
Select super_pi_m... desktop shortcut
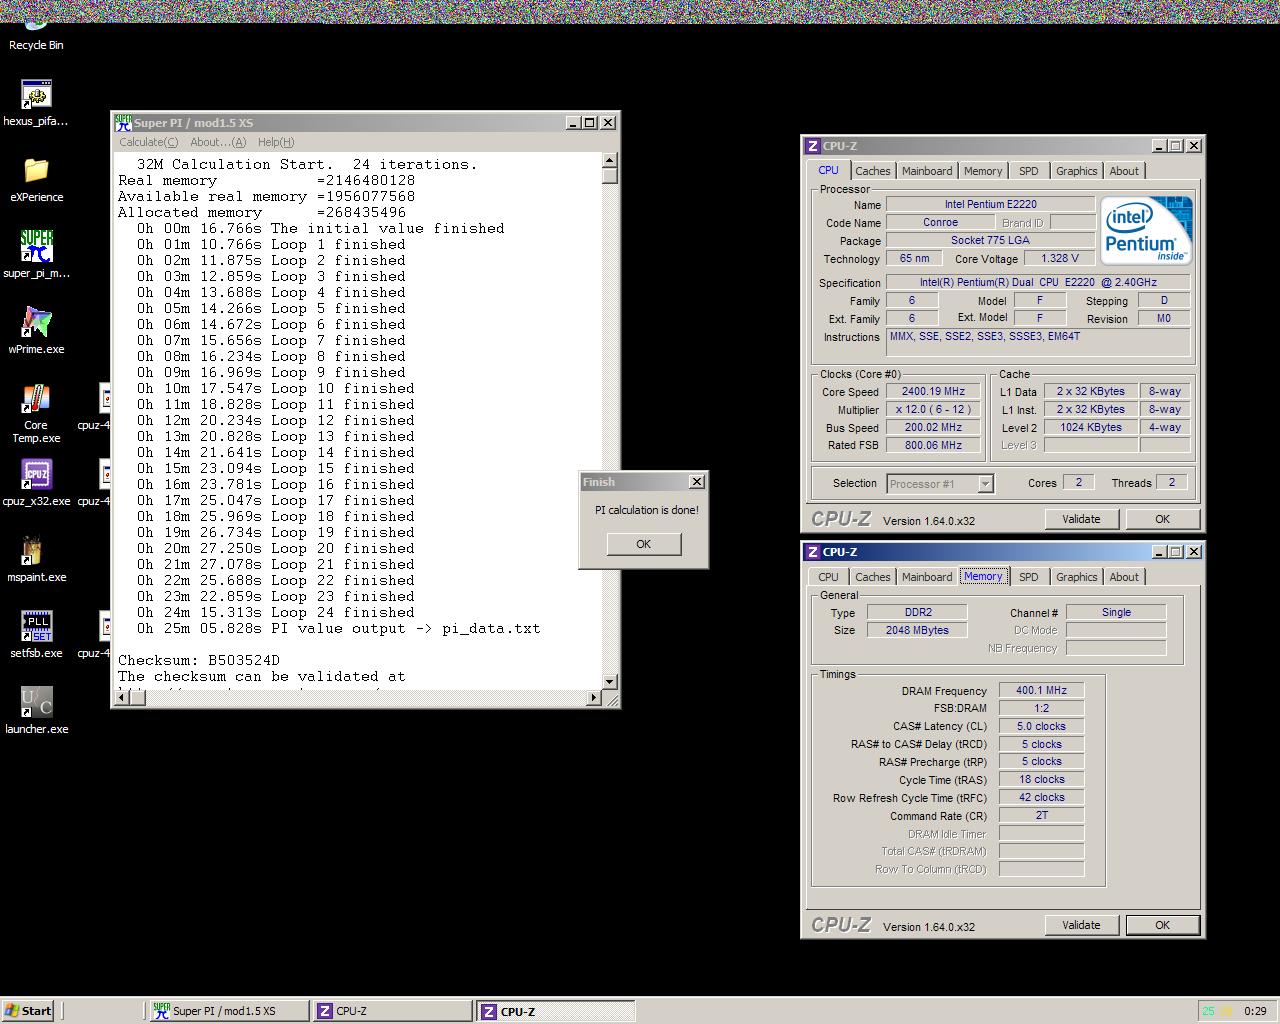pos(36,255)
